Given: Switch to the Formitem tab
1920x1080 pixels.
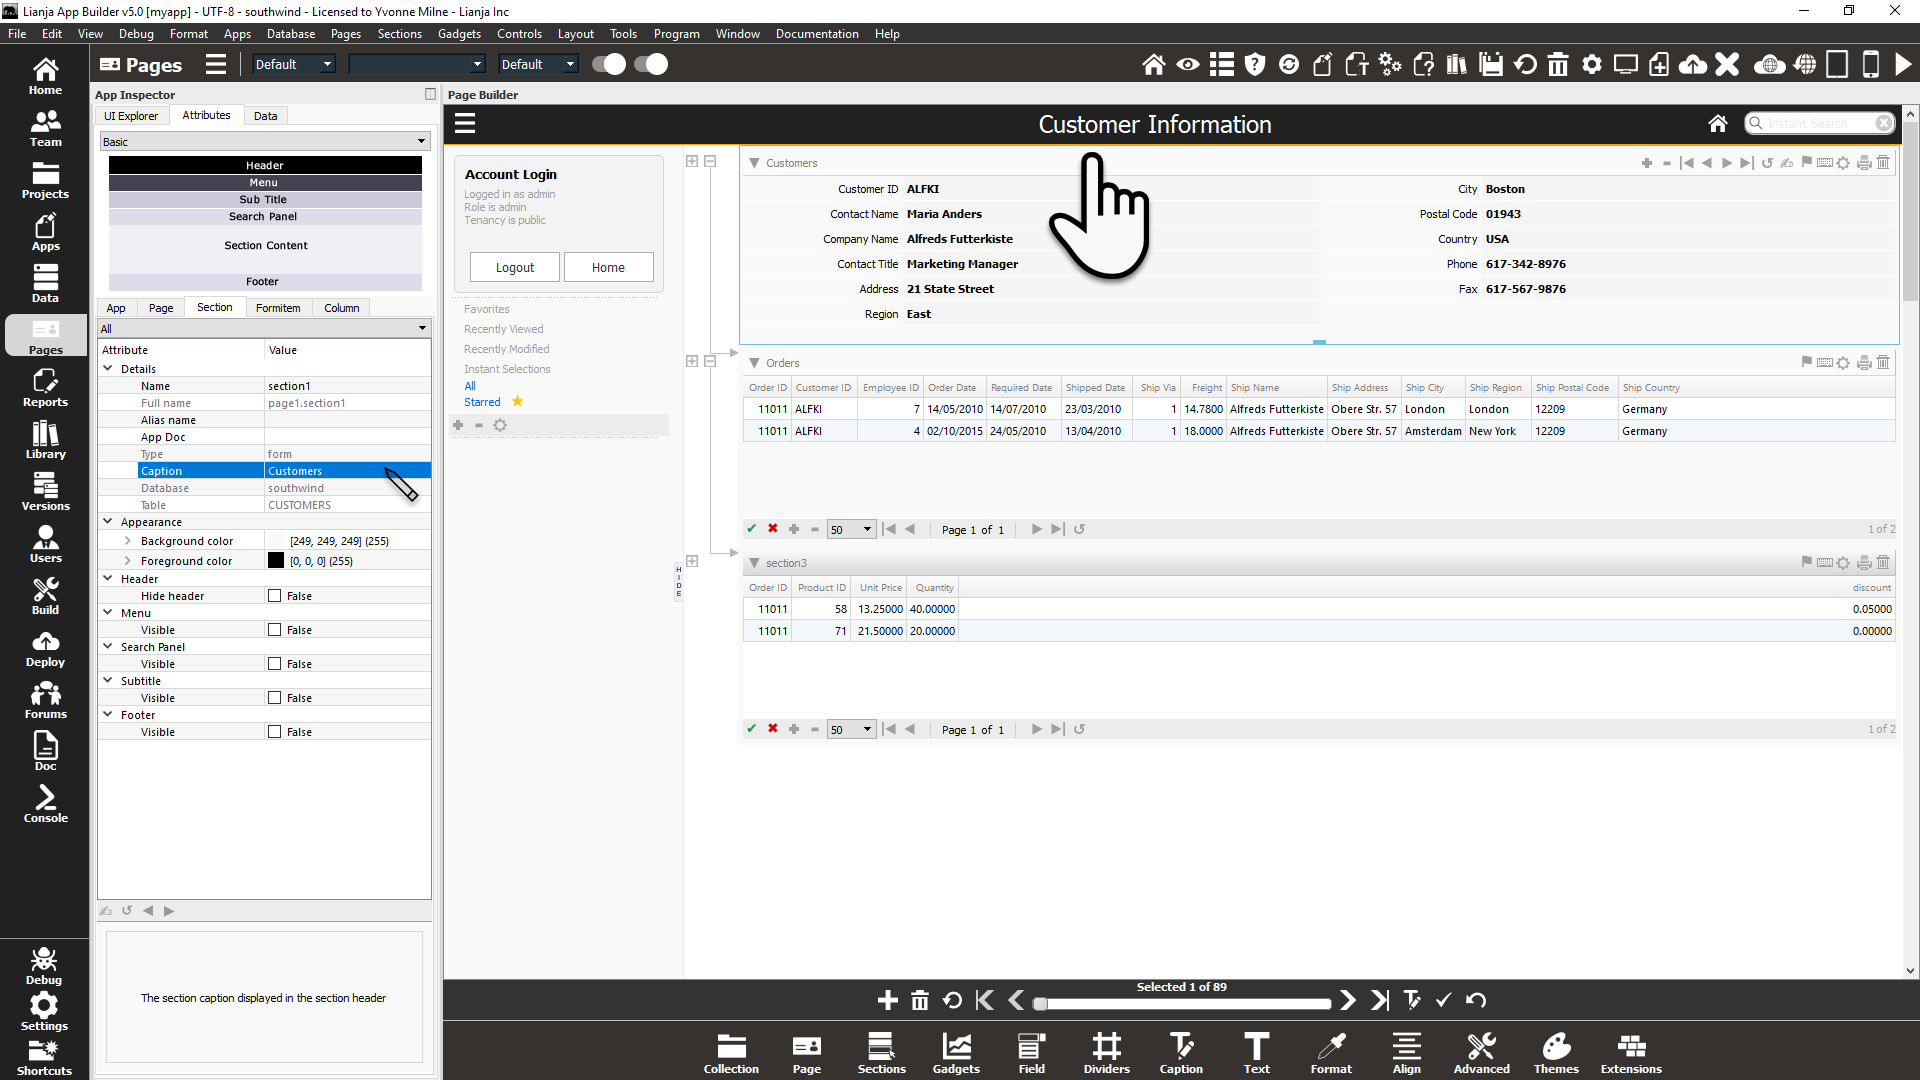Looking at the screenshot, I should point(277,308).
